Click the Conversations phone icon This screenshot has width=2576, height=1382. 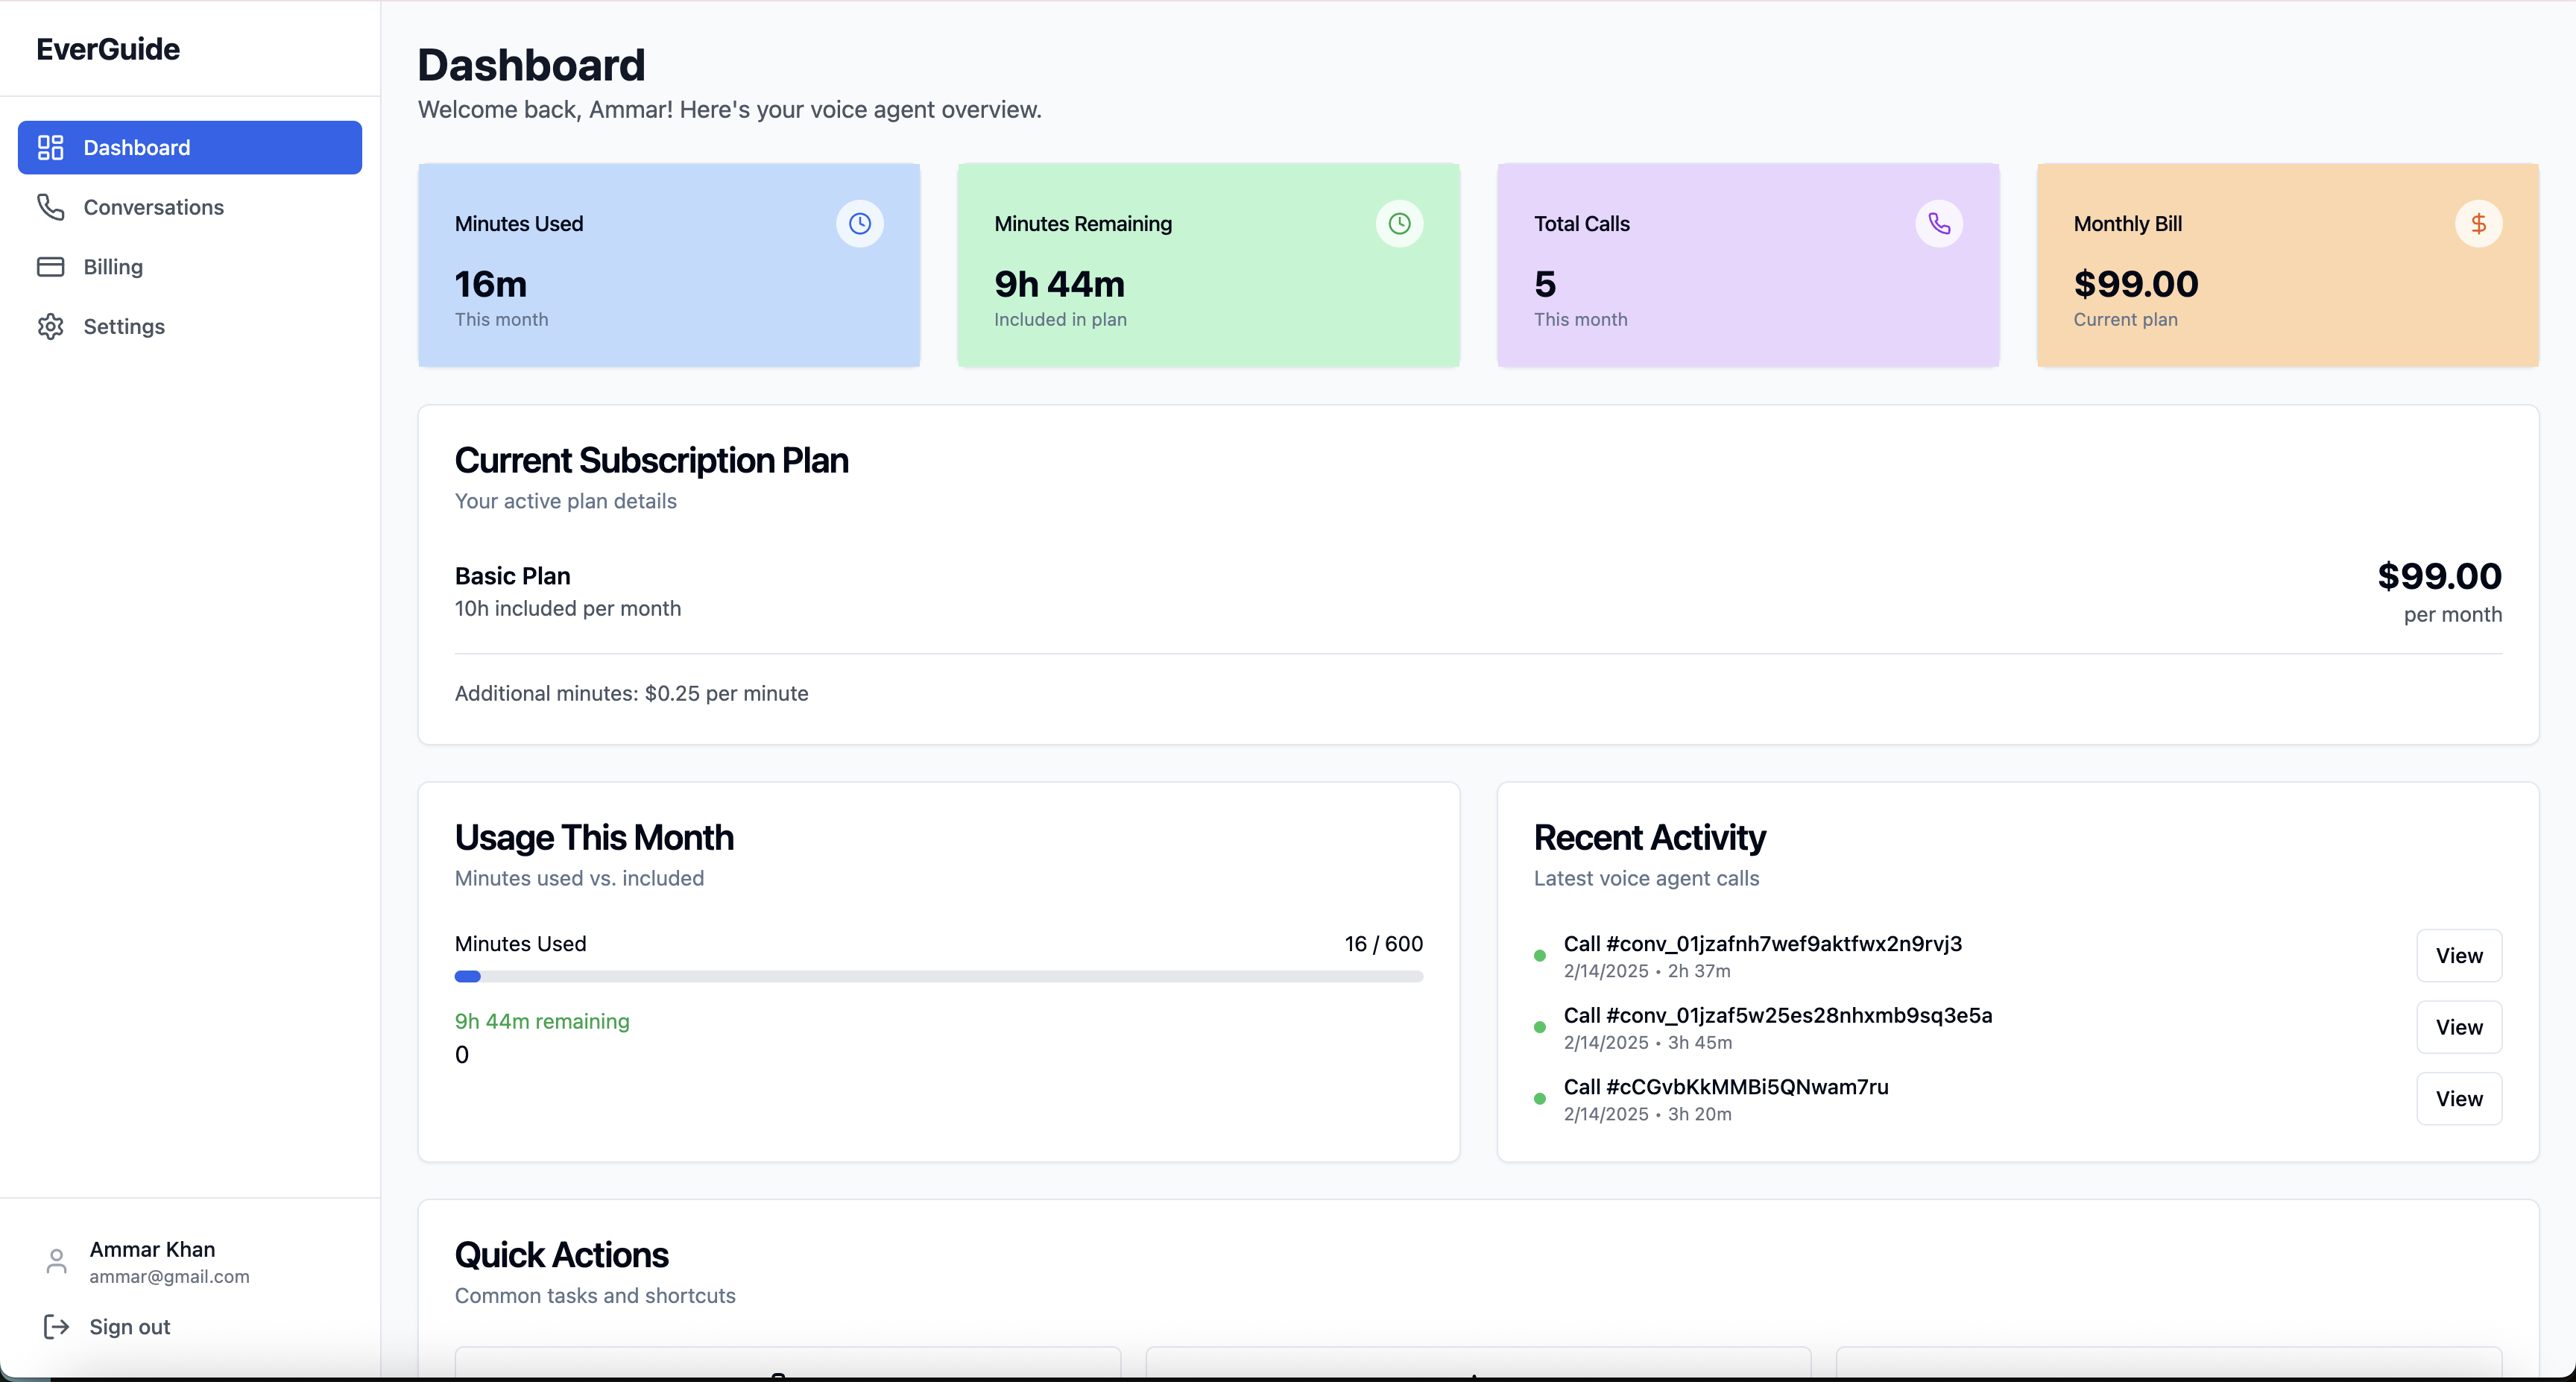(50, 207)
